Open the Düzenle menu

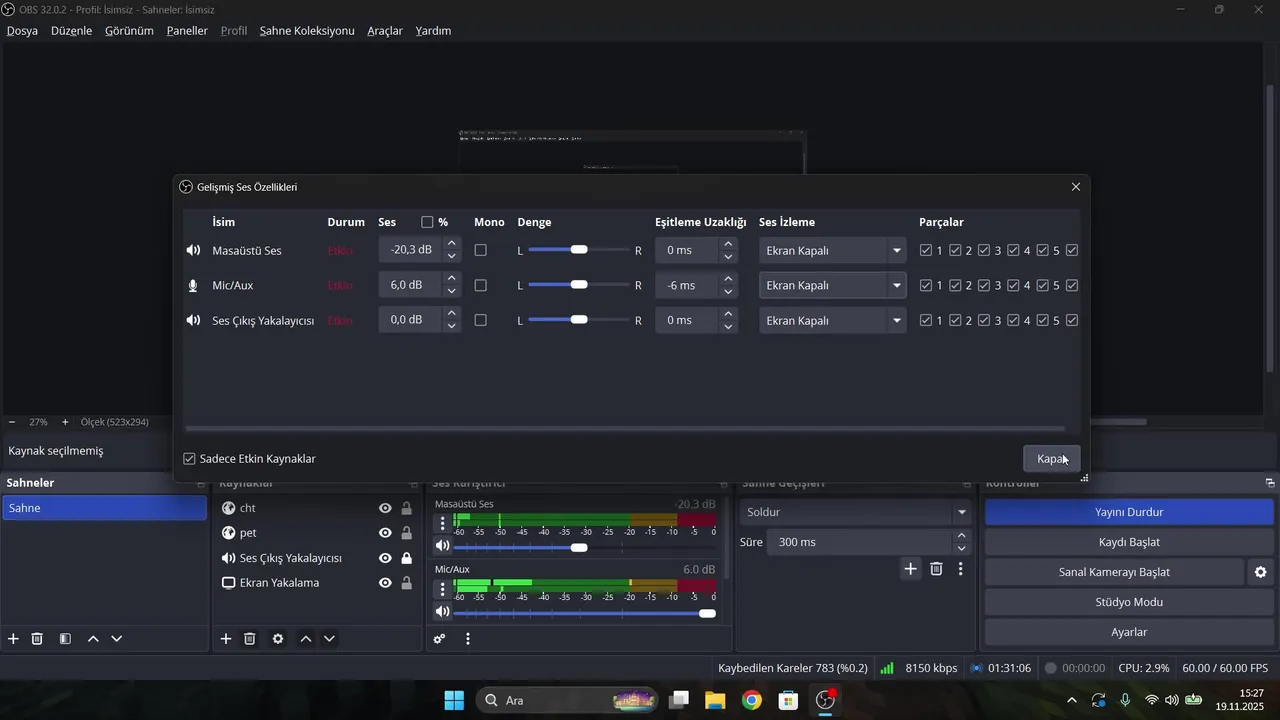tap(71, 31)
